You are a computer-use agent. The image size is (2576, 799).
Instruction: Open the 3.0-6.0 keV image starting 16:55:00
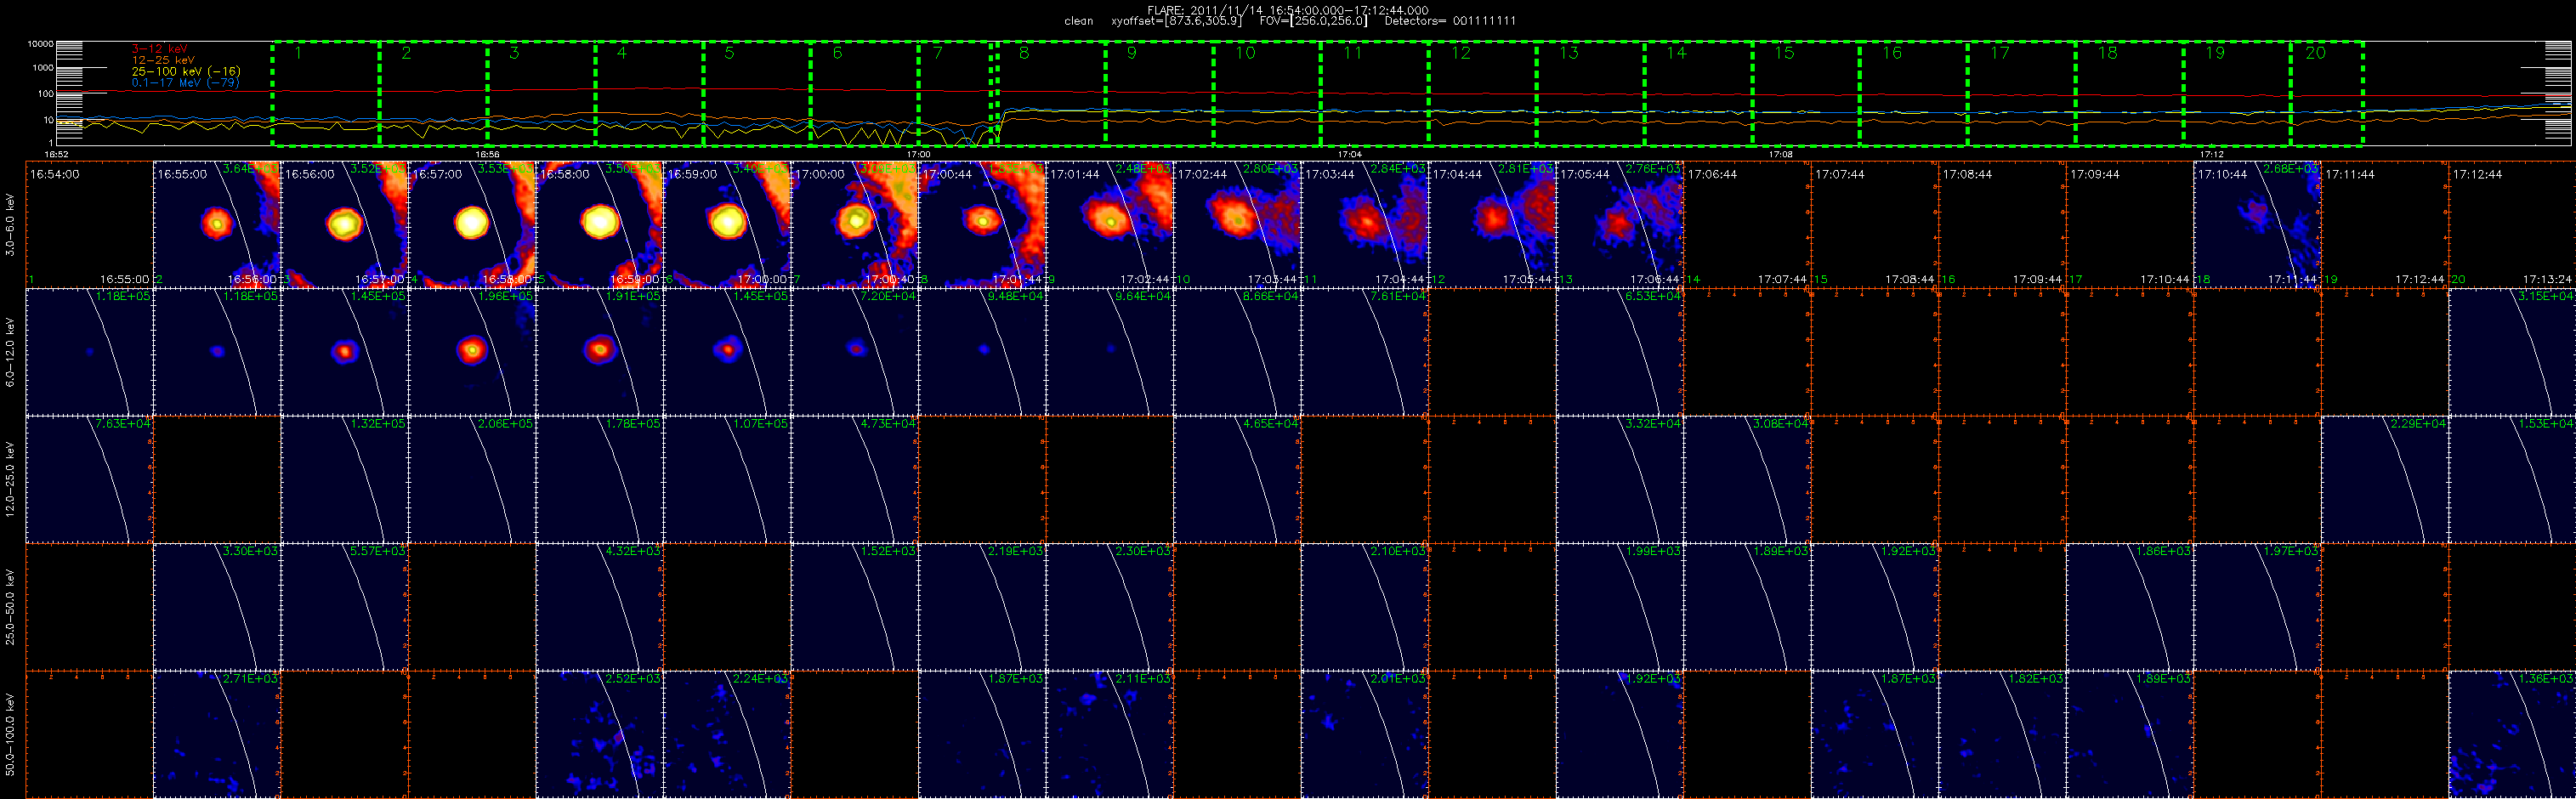tap(217, 224)
